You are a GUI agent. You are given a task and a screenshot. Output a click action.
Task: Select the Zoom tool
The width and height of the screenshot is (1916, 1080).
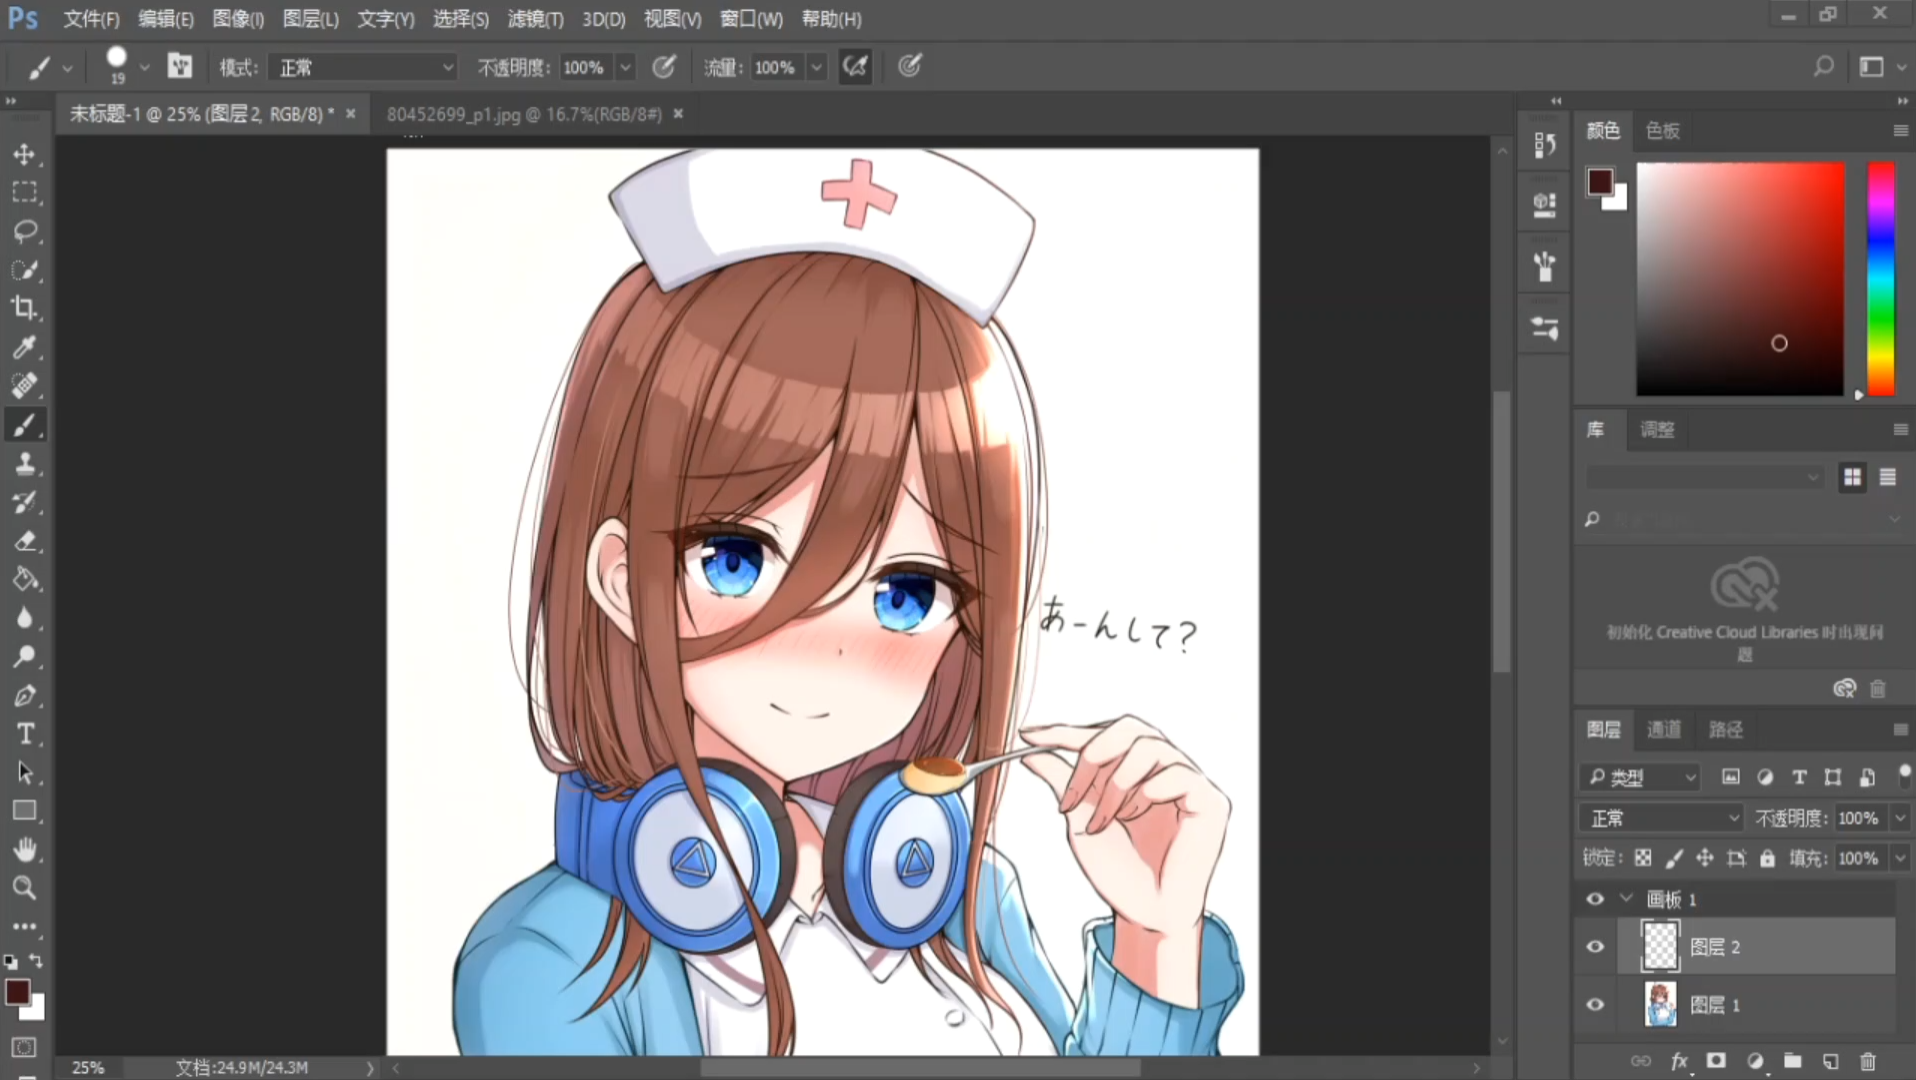click(x=25, y=888)
